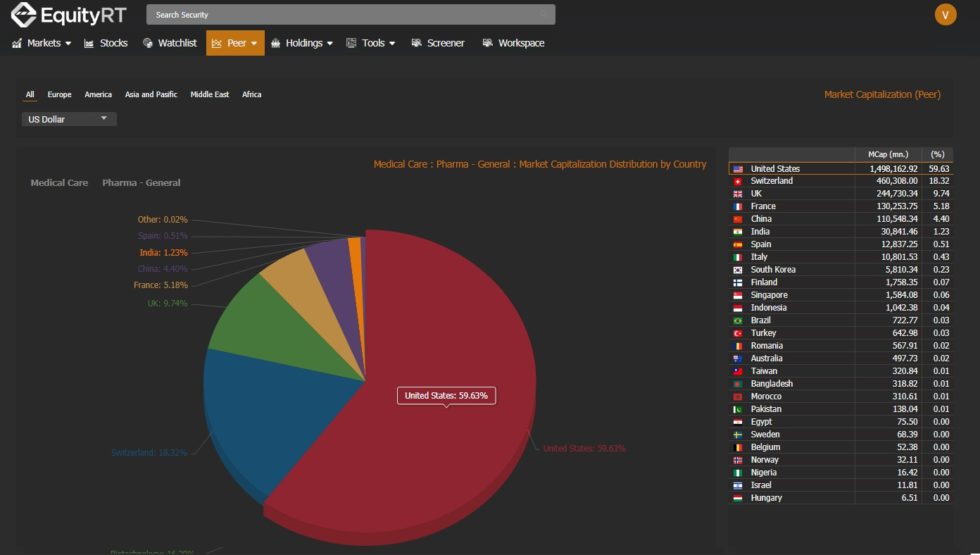The image size is (980, 555).
Task: Sort by the MCap (mn.) column header
Action: click(887, 154)
